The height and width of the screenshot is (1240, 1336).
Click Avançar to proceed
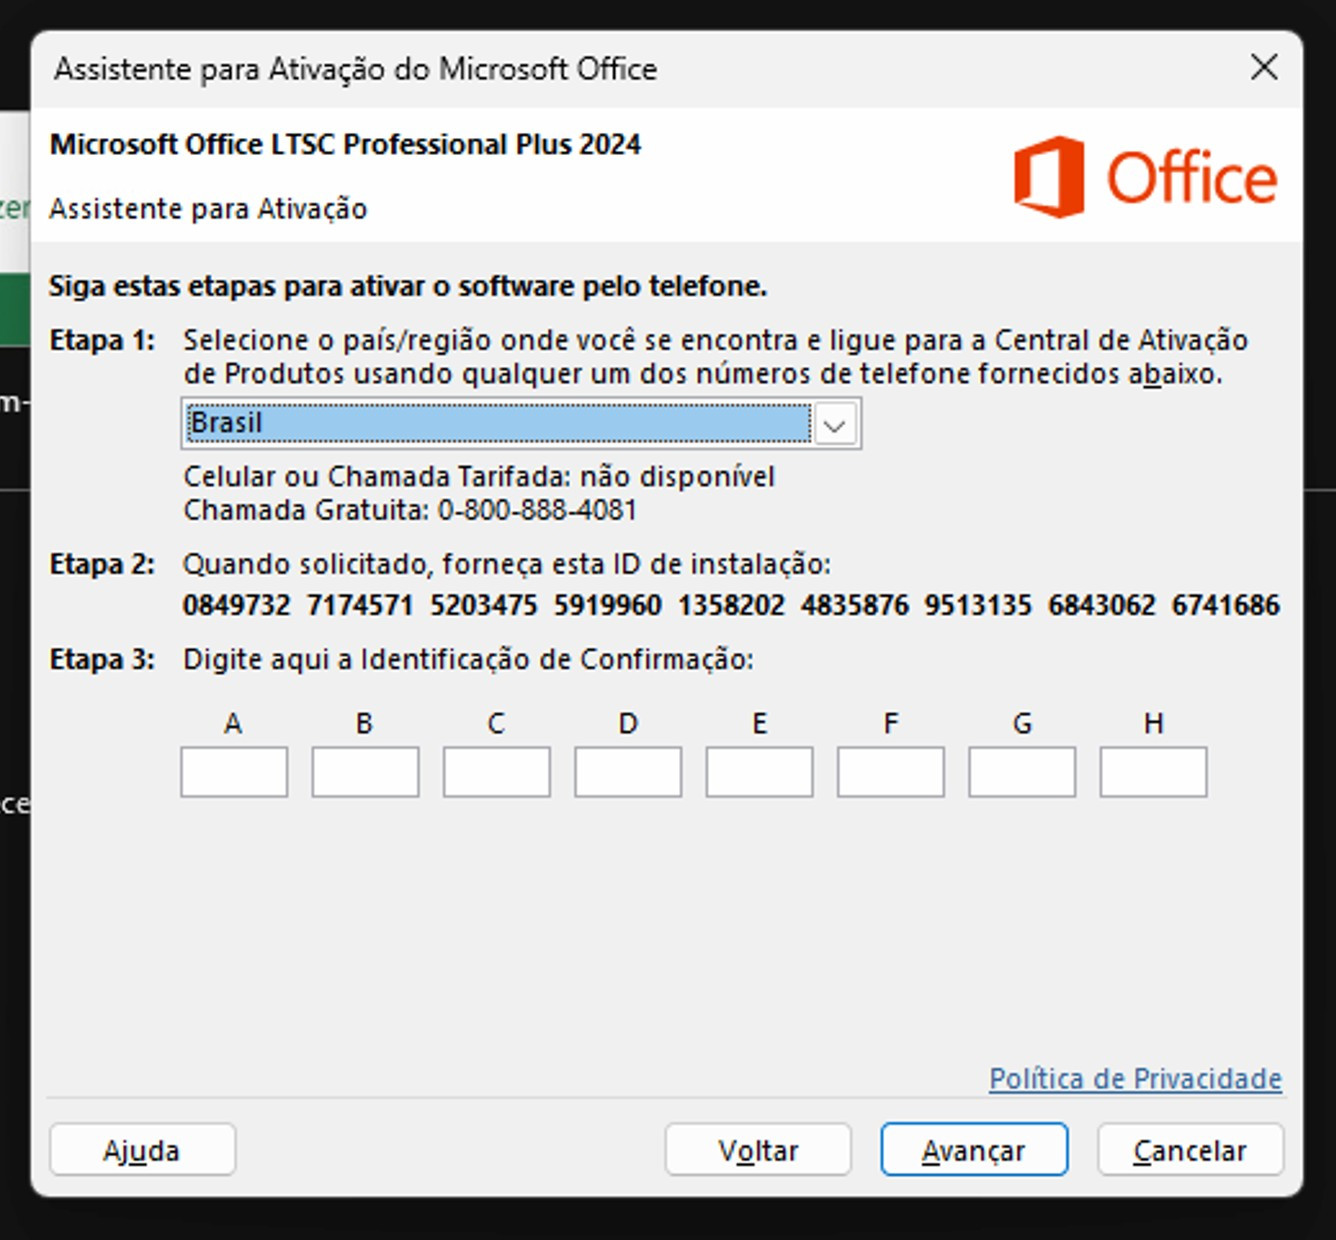[974, 1150]
